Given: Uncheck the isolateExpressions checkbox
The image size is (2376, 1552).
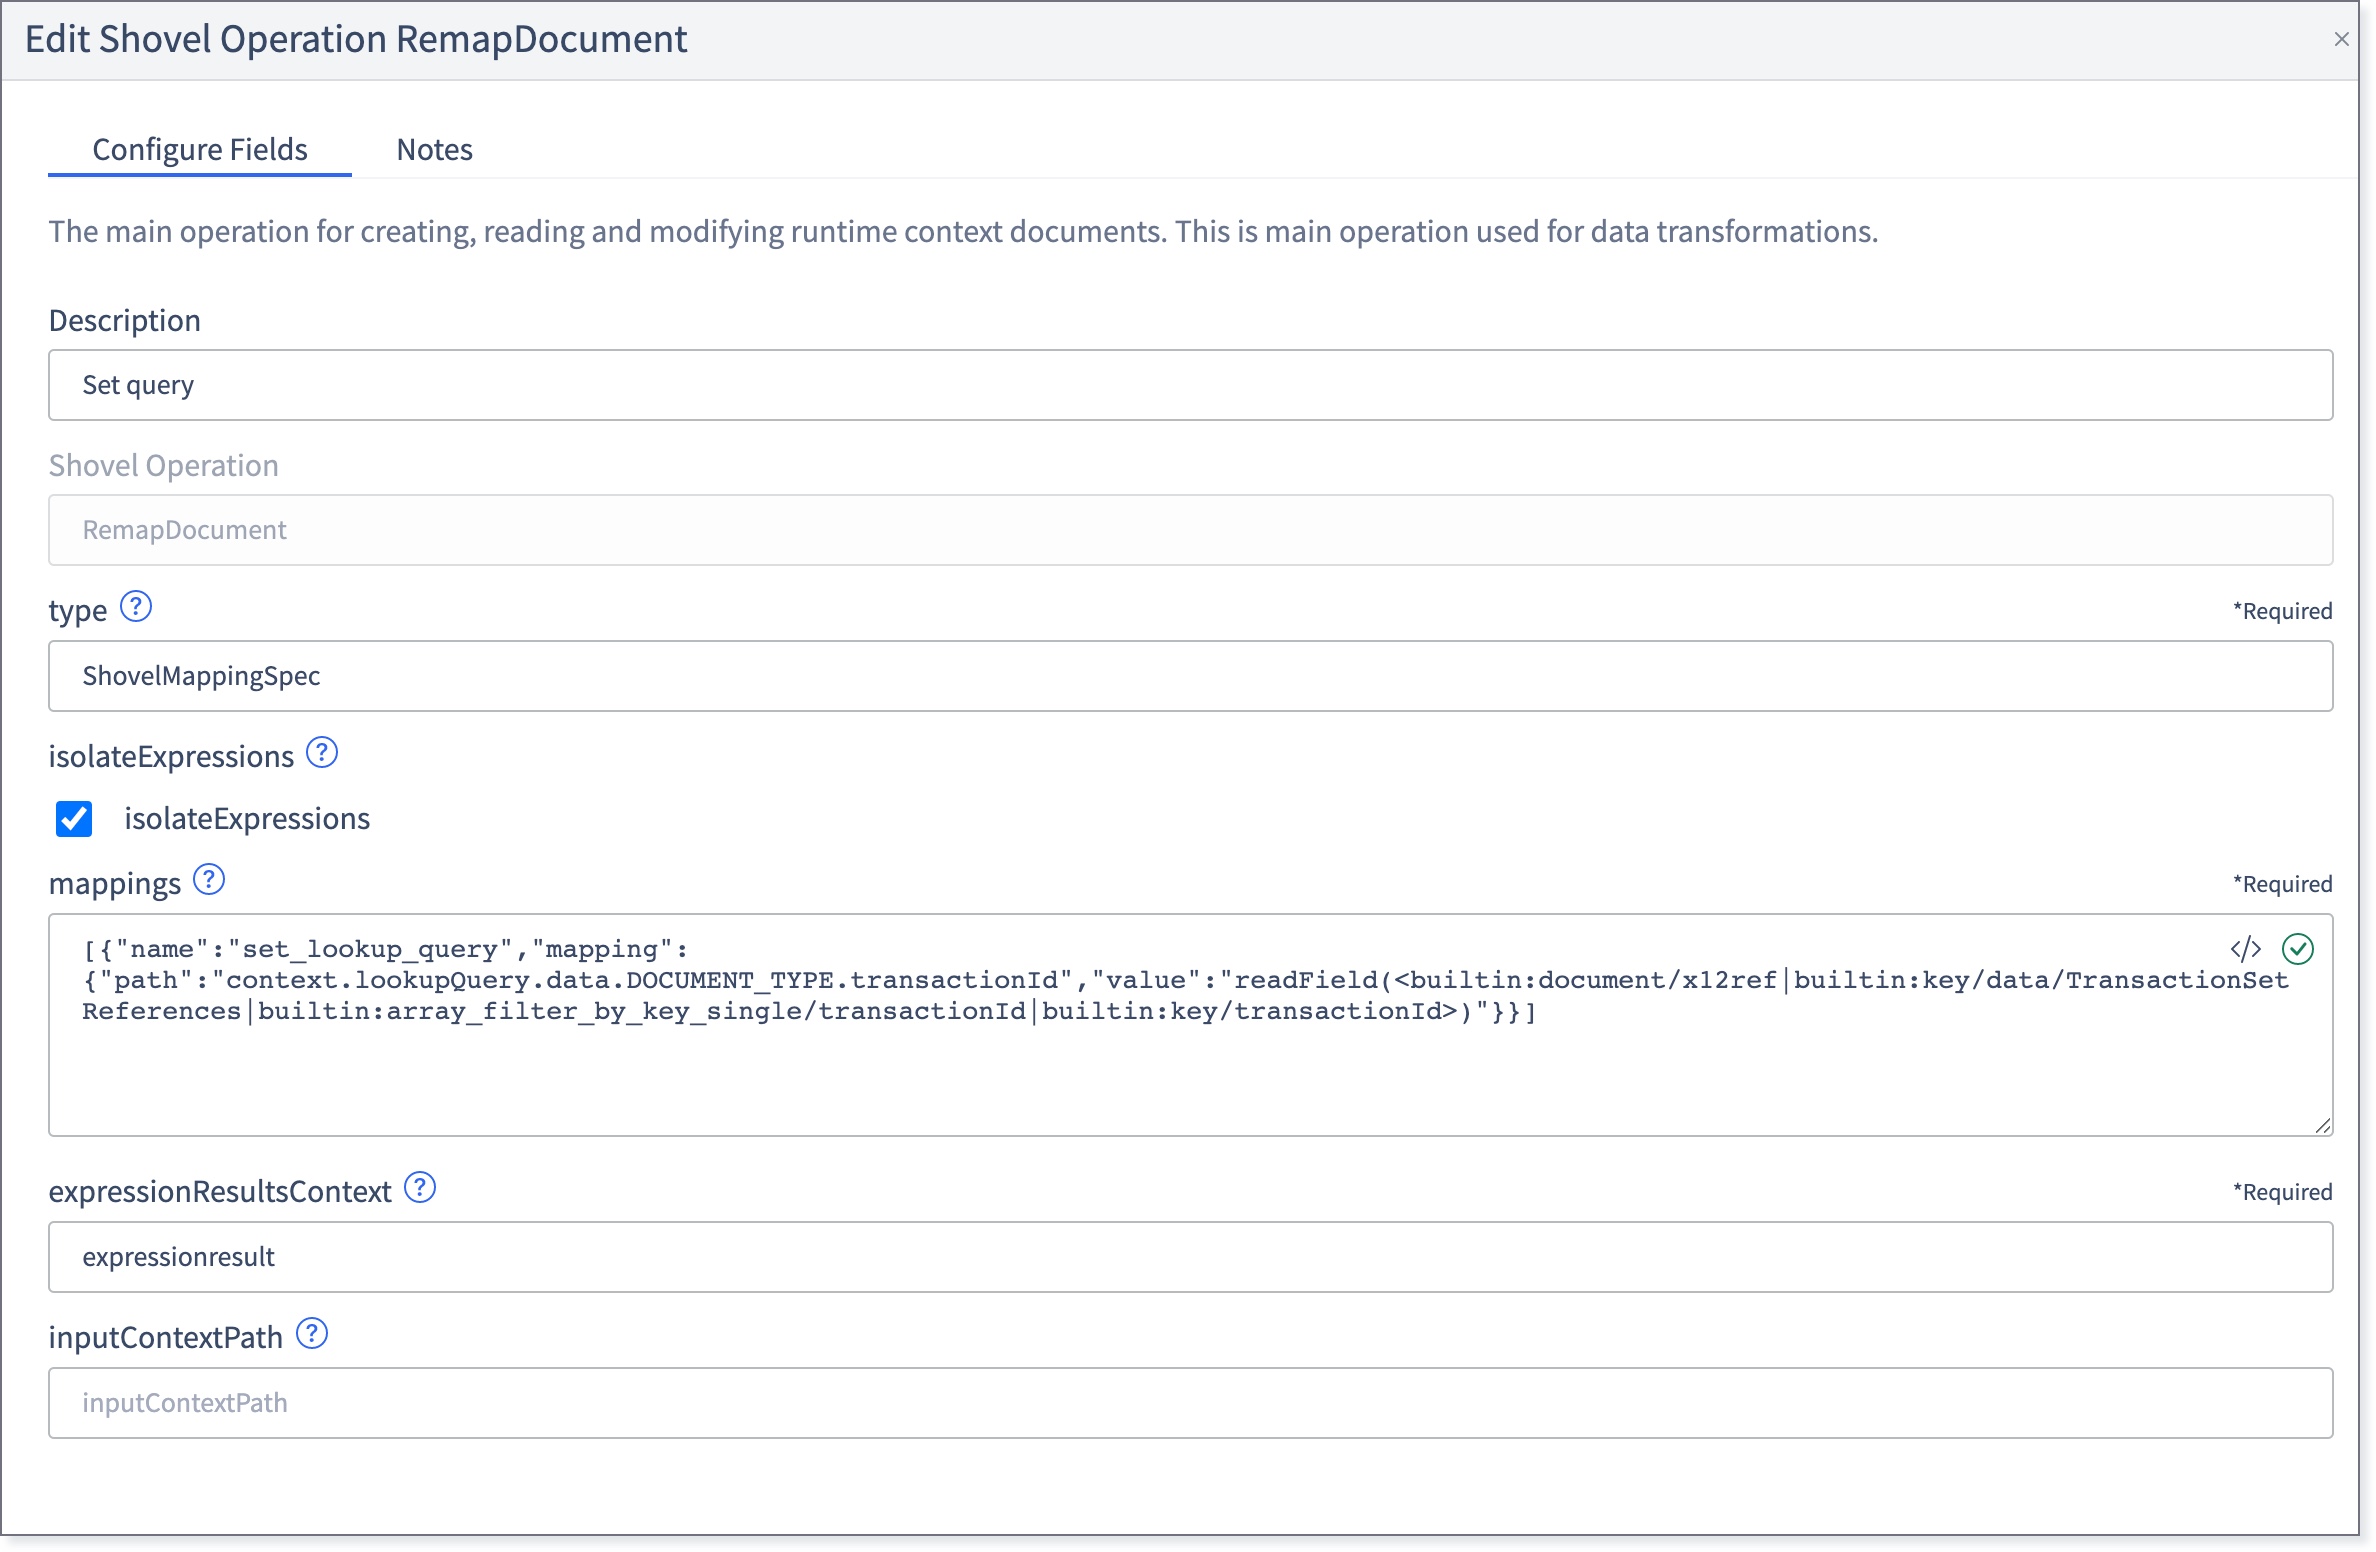Looking at the screenshot, I should coord(74,819).
